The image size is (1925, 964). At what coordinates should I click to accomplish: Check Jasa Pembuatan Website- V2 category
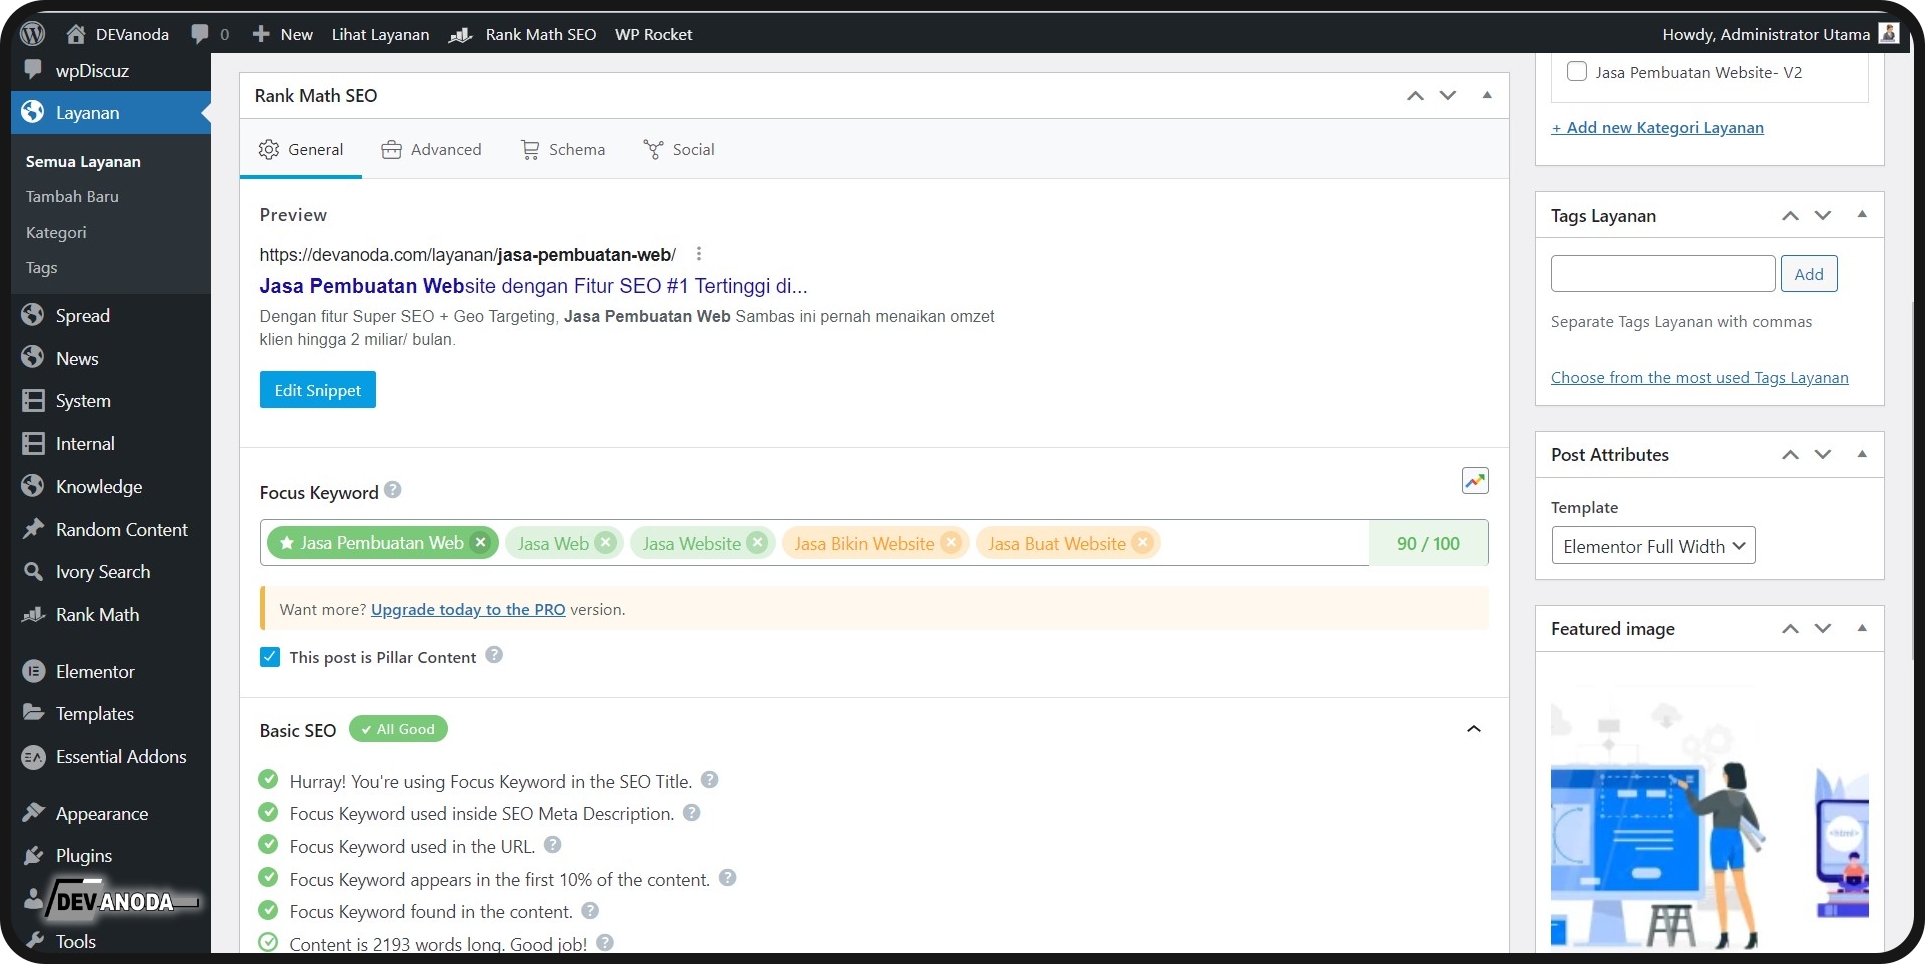click(x=1577, y=72)
